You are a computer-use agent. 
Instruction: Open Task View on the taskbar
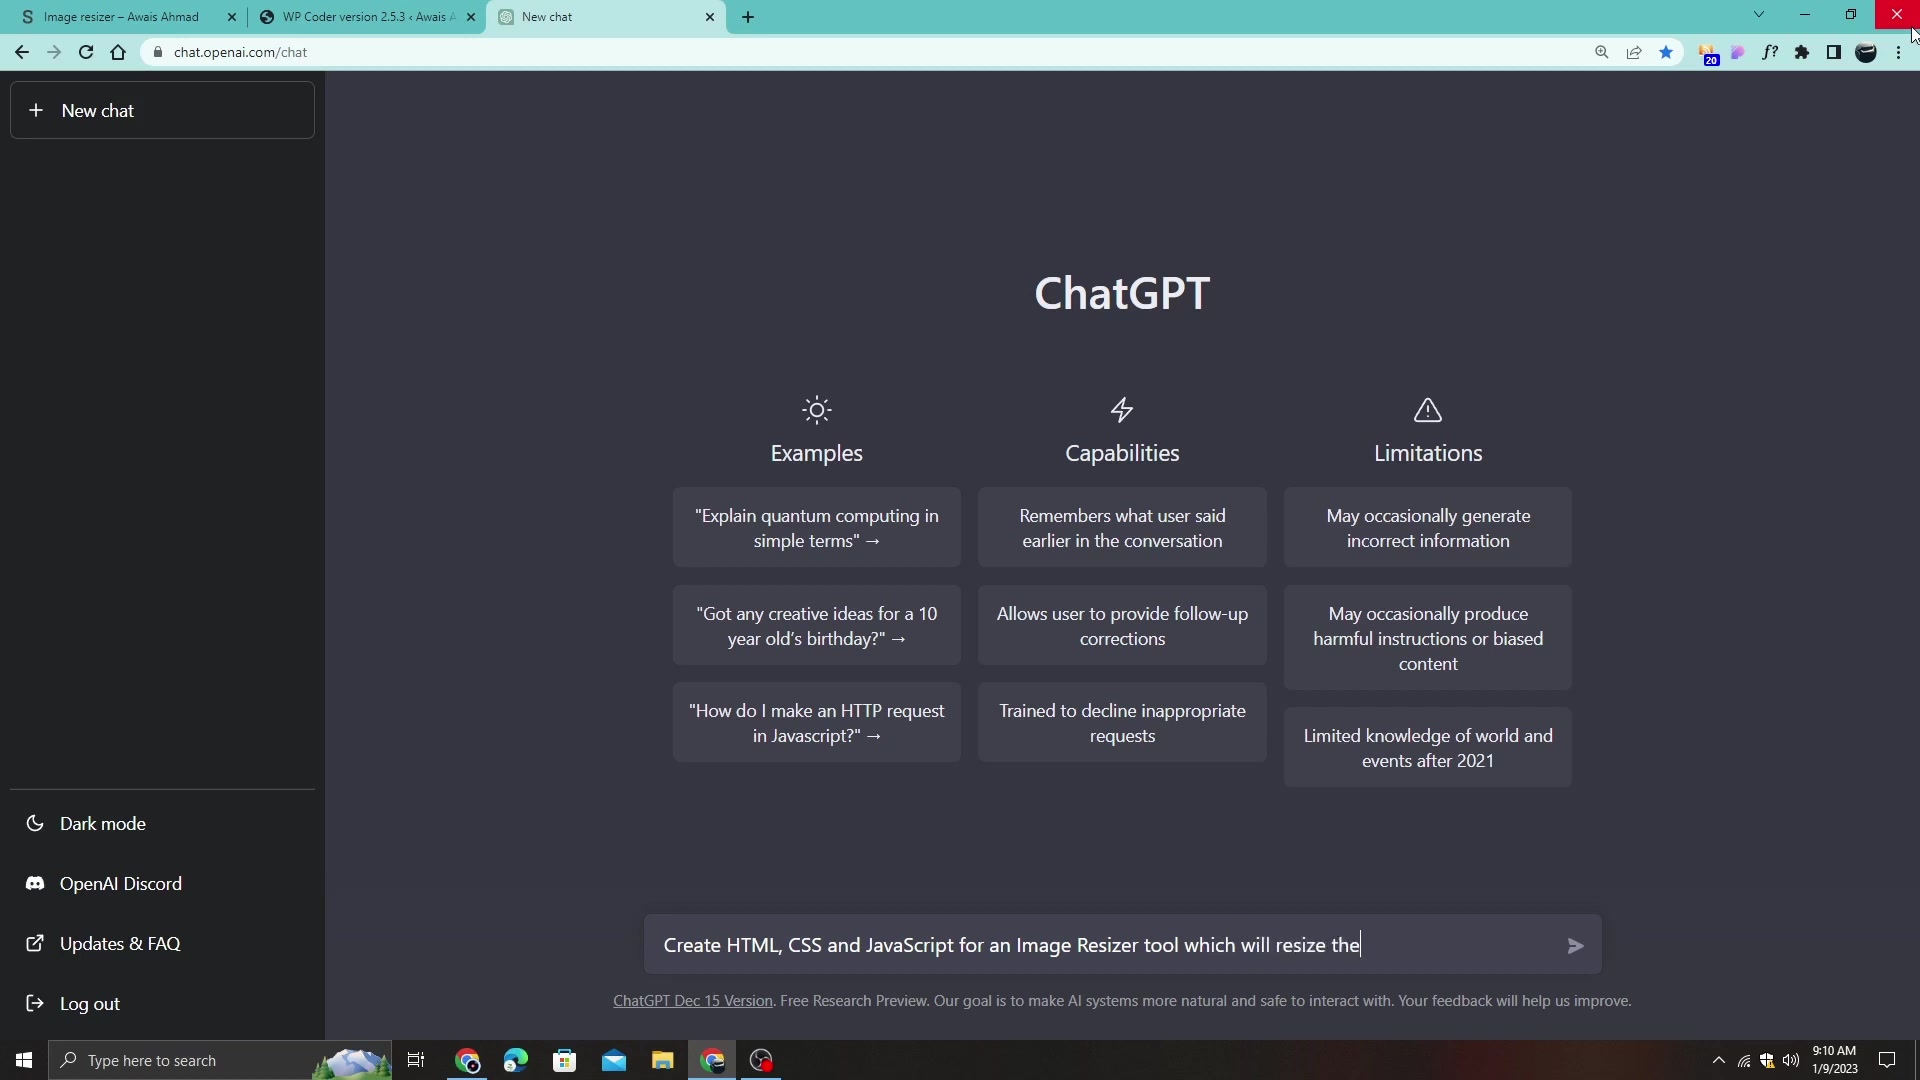[416, 1060]
